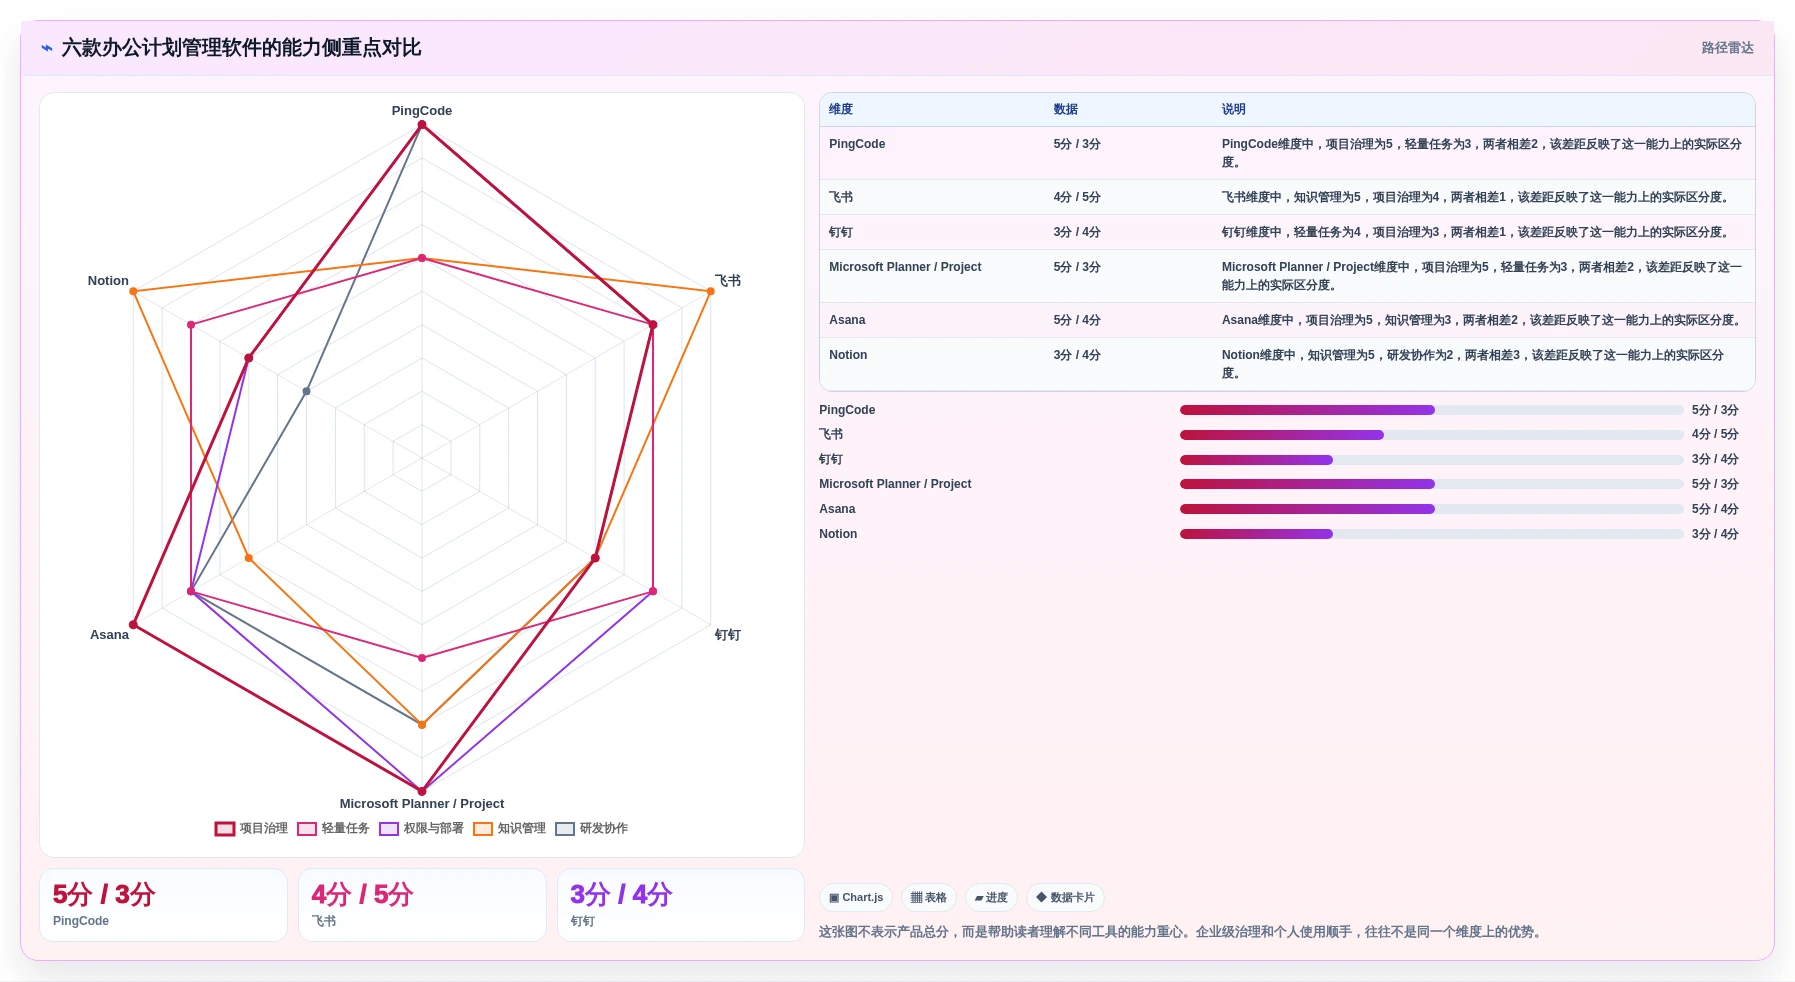
Task: Click the footer note about 产品总分
Action: (1181, 932)
